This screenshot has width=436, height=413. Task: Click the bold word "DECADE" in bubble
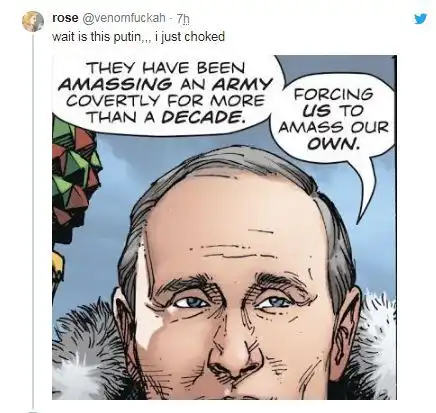202,117
